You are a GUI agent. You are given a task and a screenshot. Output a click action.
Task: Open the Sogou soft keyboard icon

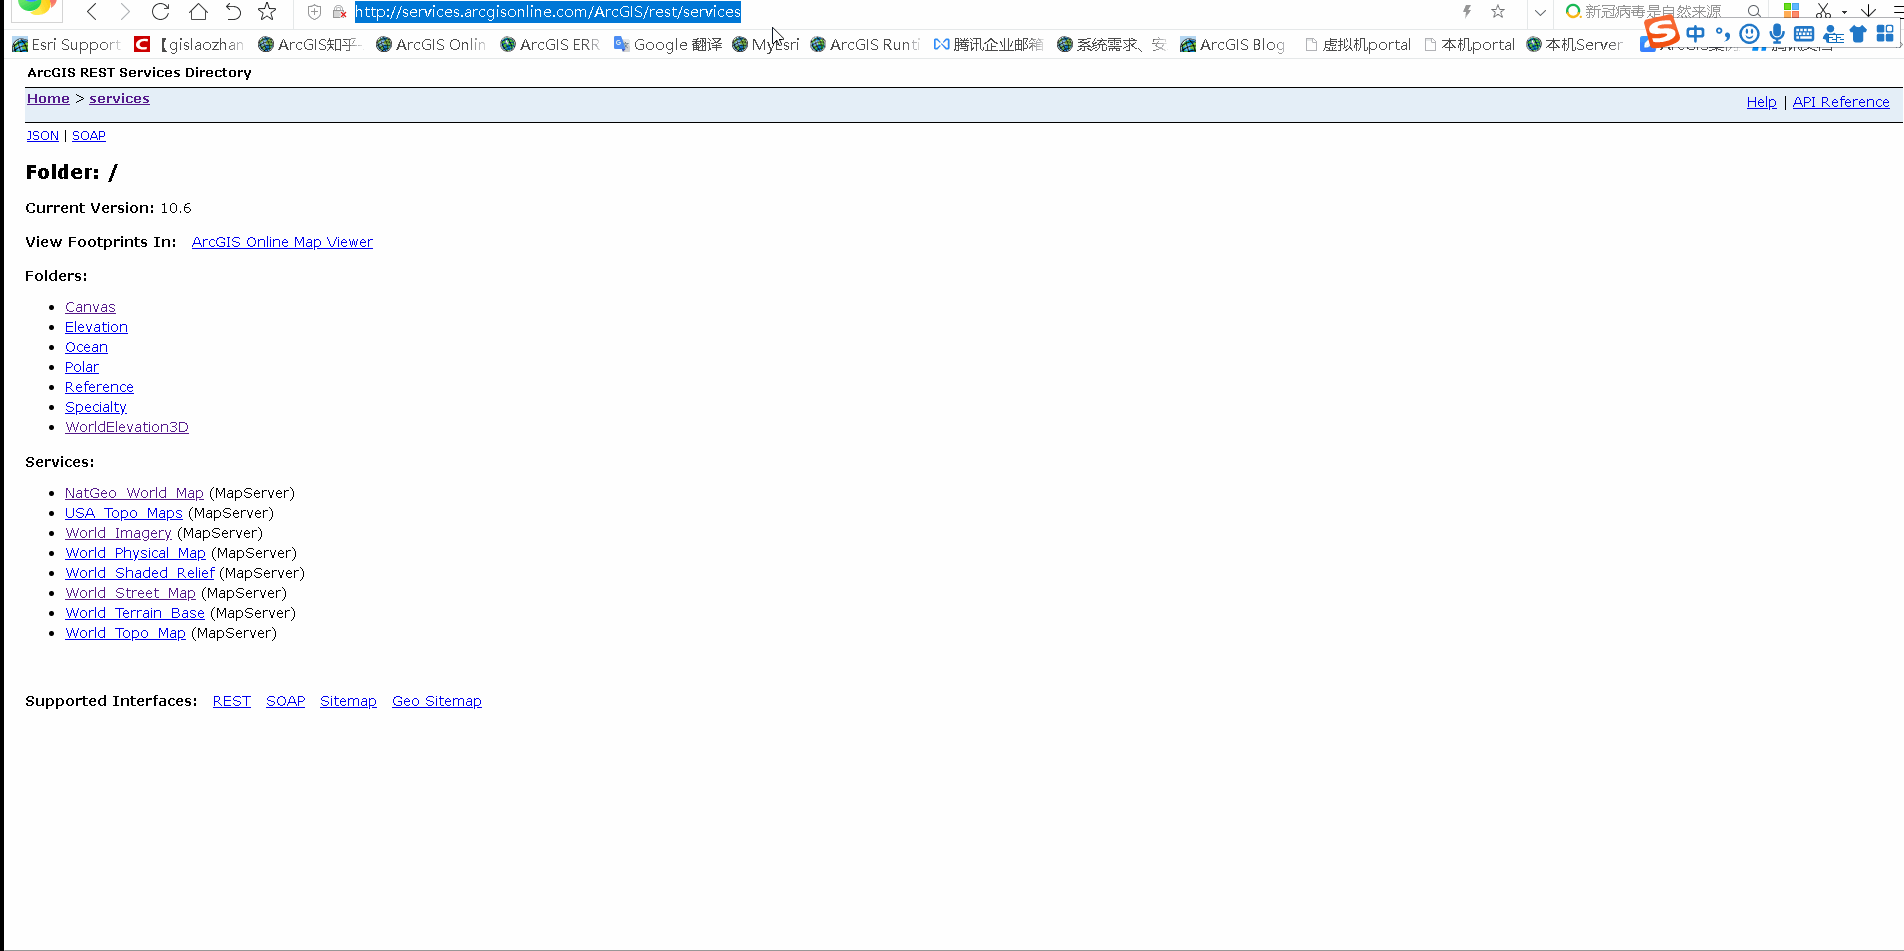point(1804,34)
